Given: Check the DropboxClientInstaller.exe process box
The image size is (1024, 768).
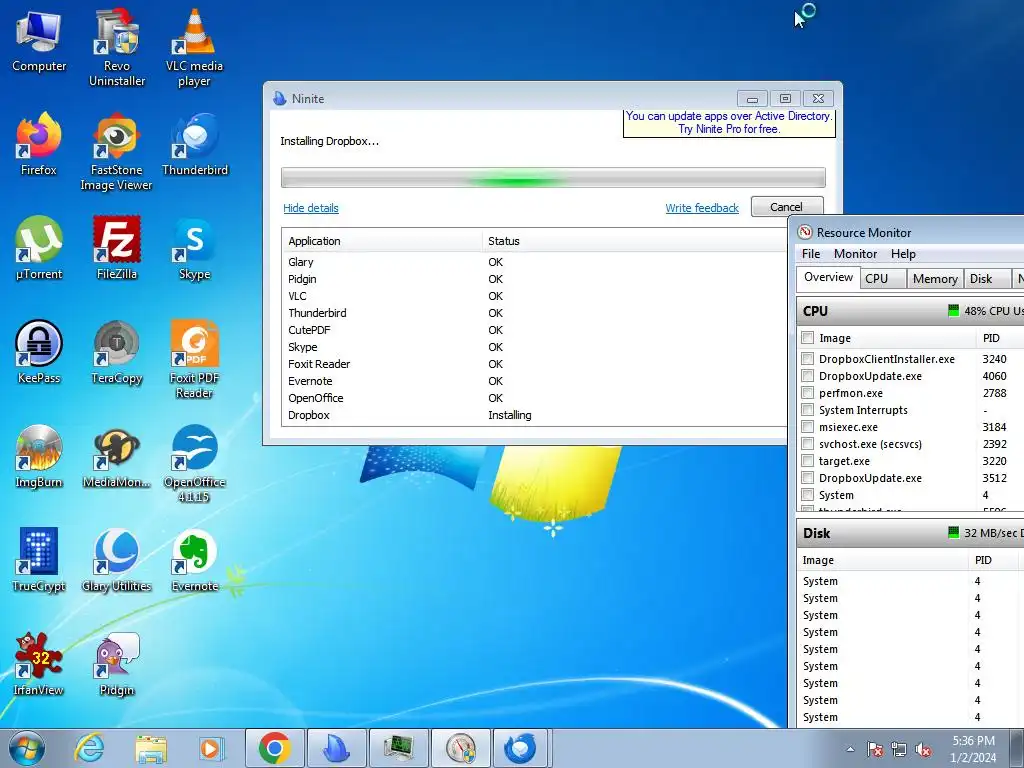Looking at the screenshot, I should coord(808,359).
